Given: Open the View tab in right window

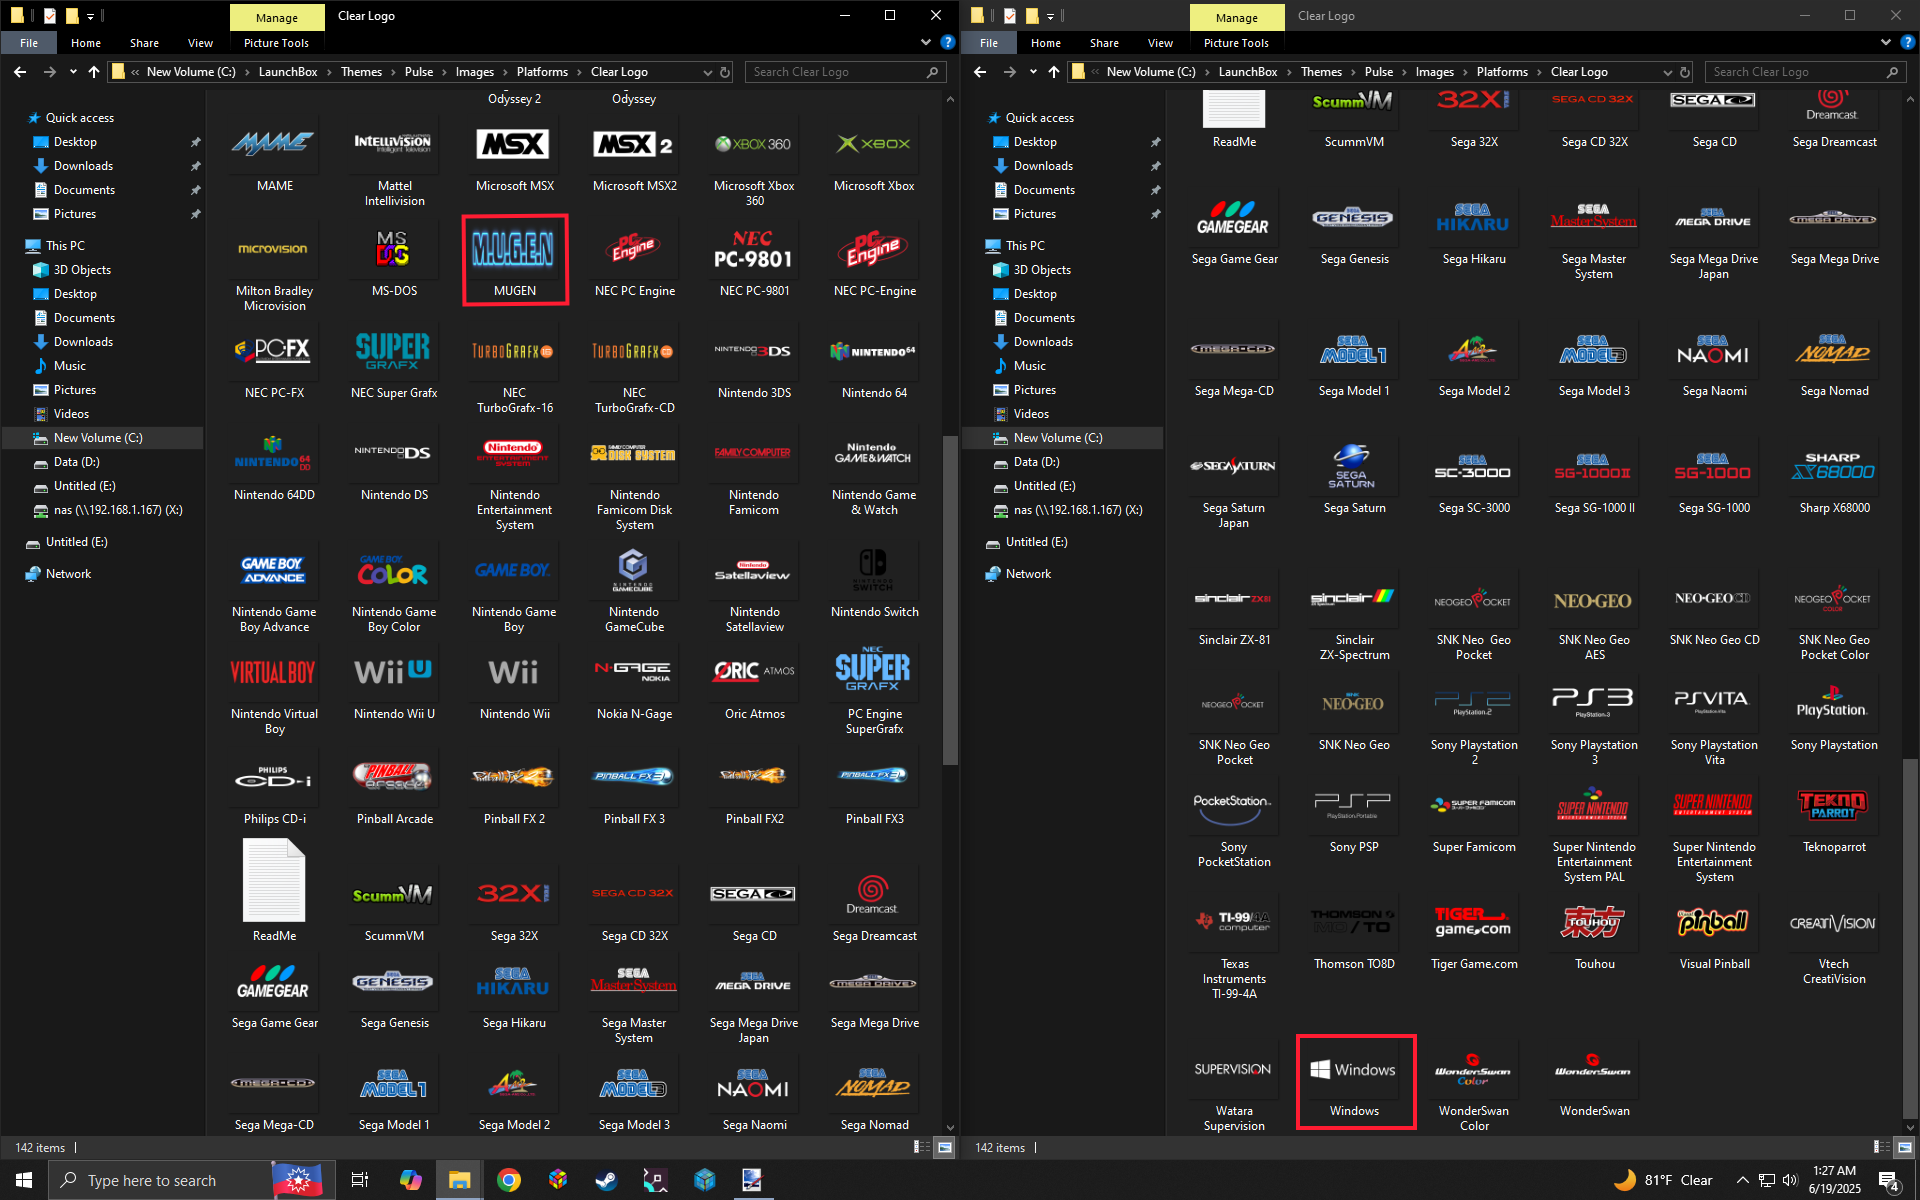Looking at the screenshot, I should click(x=1160, y=43).
